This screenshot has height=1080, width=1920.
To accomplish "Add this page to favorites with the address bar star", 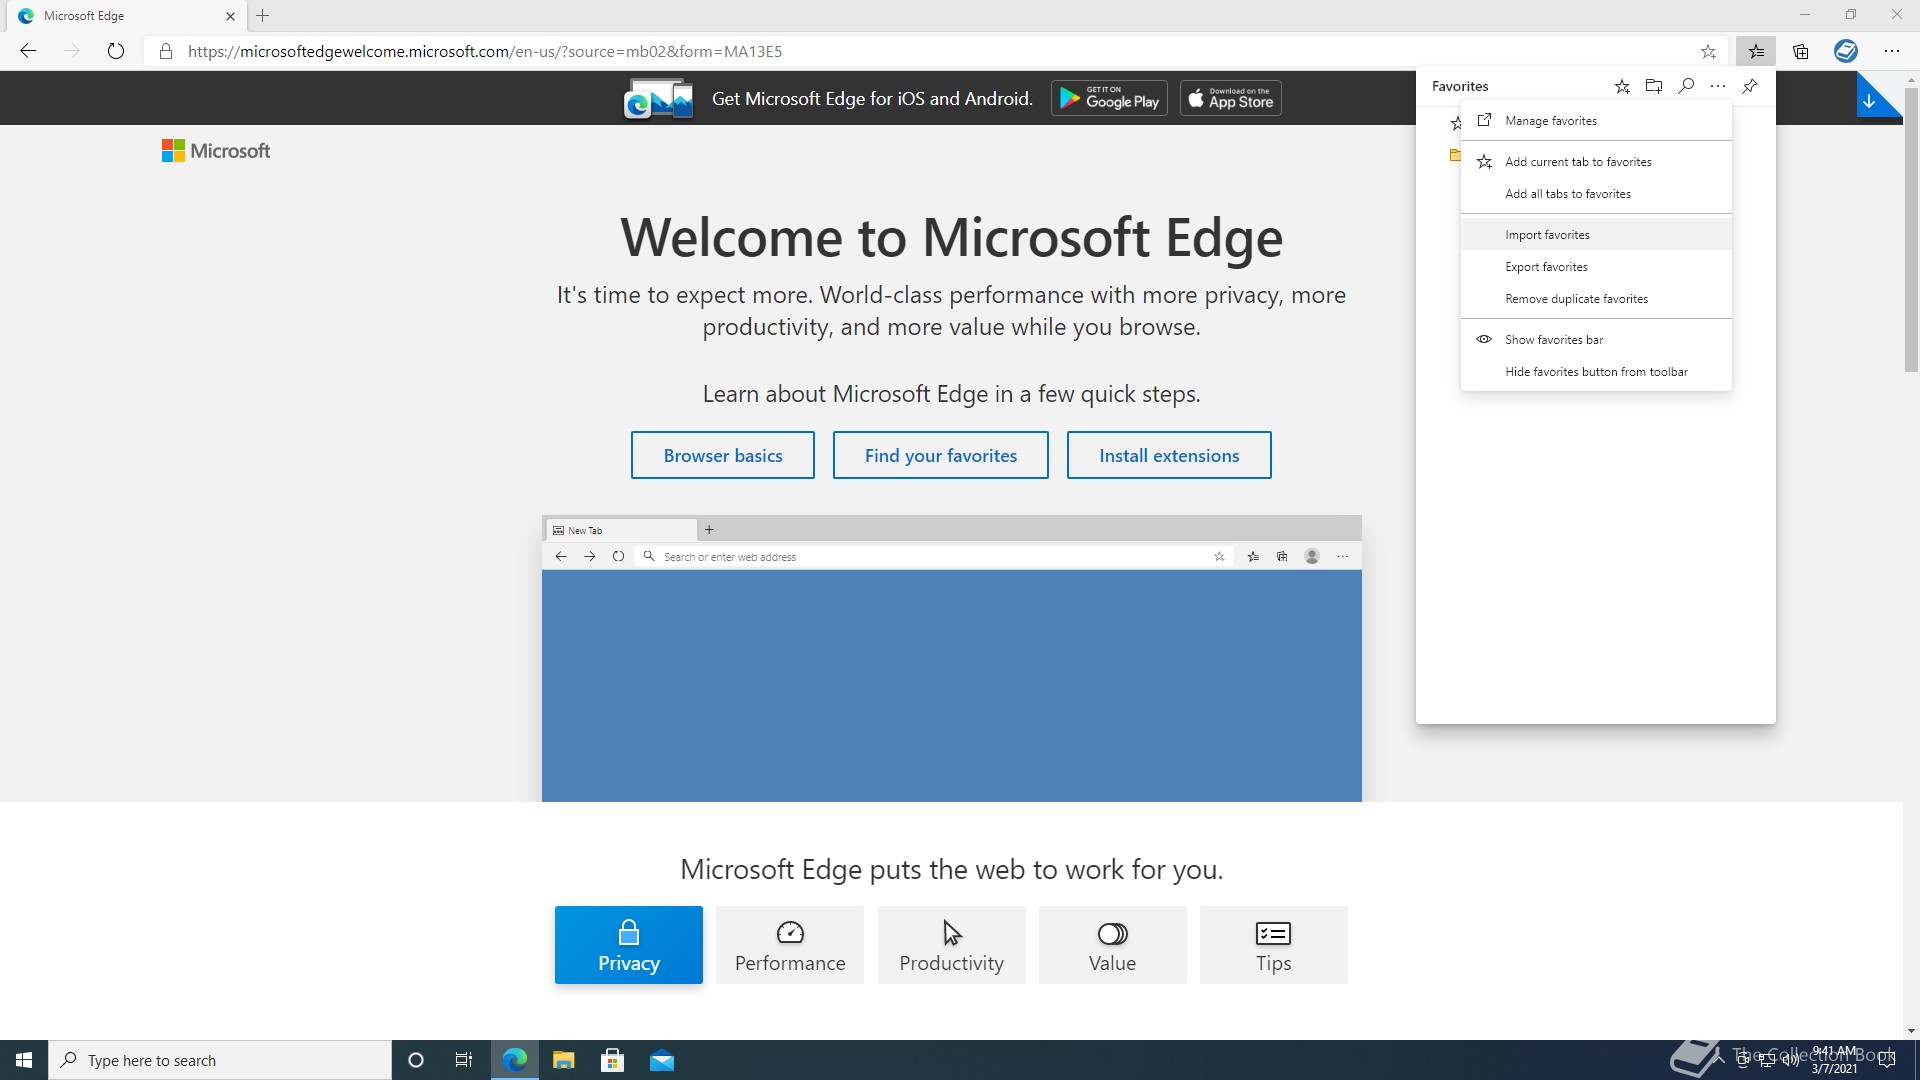I will click(1708, 51).
